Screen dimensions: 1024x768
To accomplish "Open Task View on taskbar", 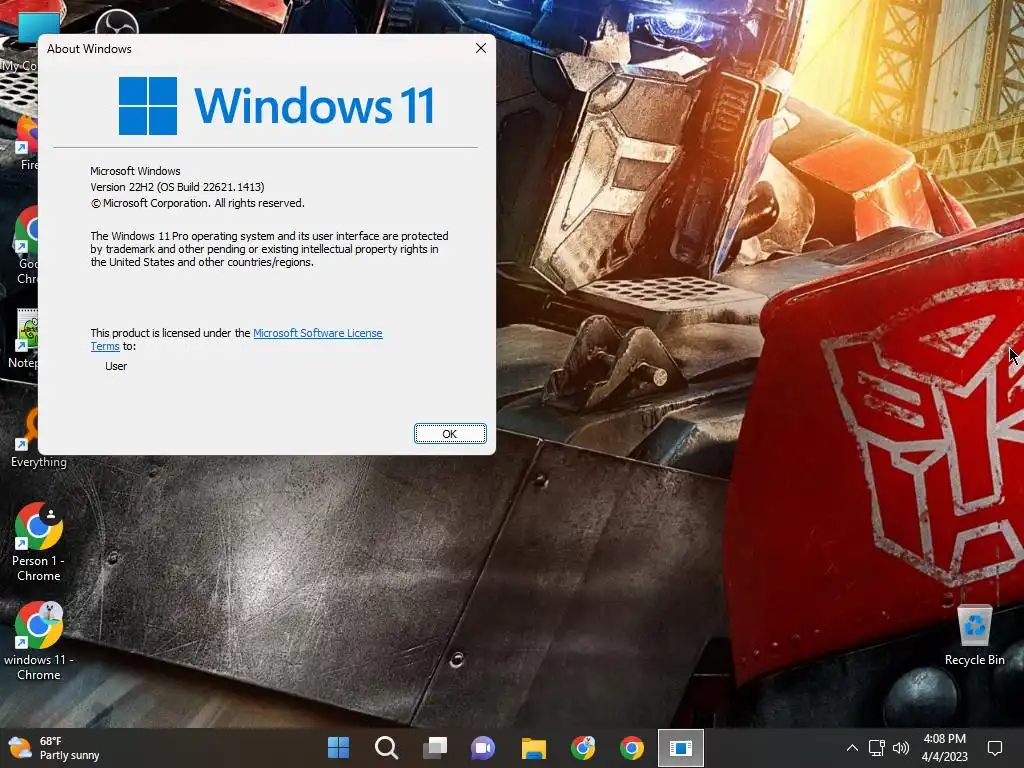I will click(x=435, y=748).
